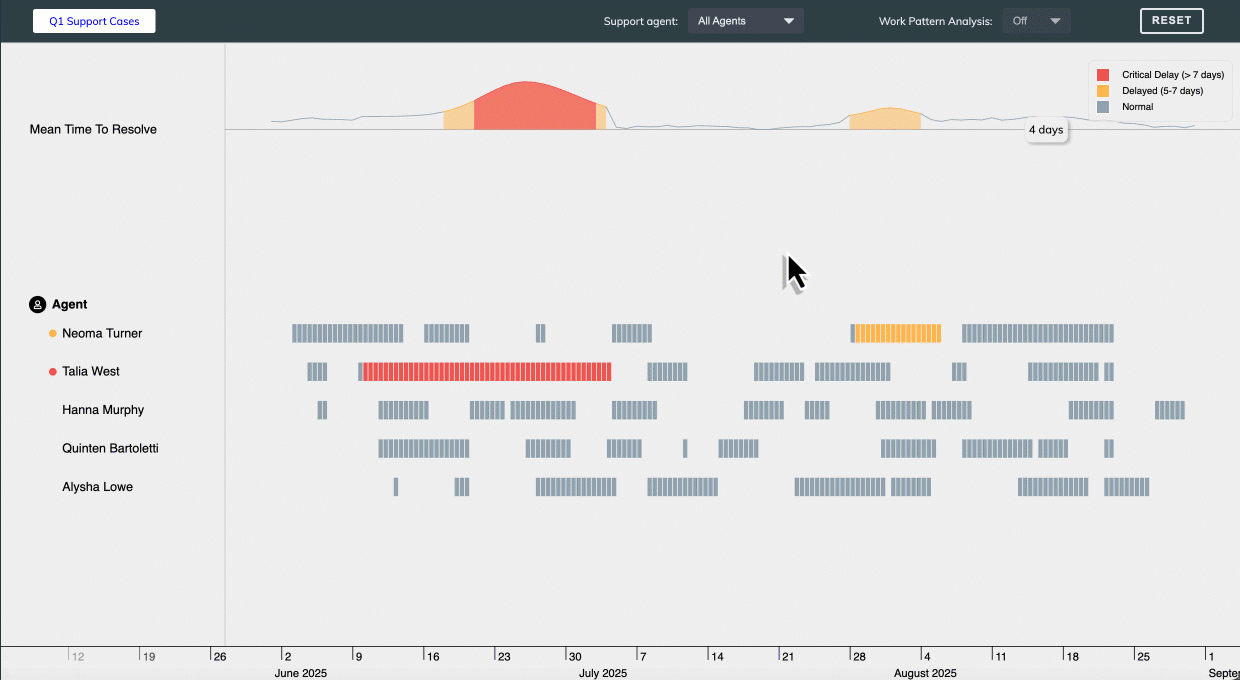Click the Critical Delay red legend square

click(1103, 74)
